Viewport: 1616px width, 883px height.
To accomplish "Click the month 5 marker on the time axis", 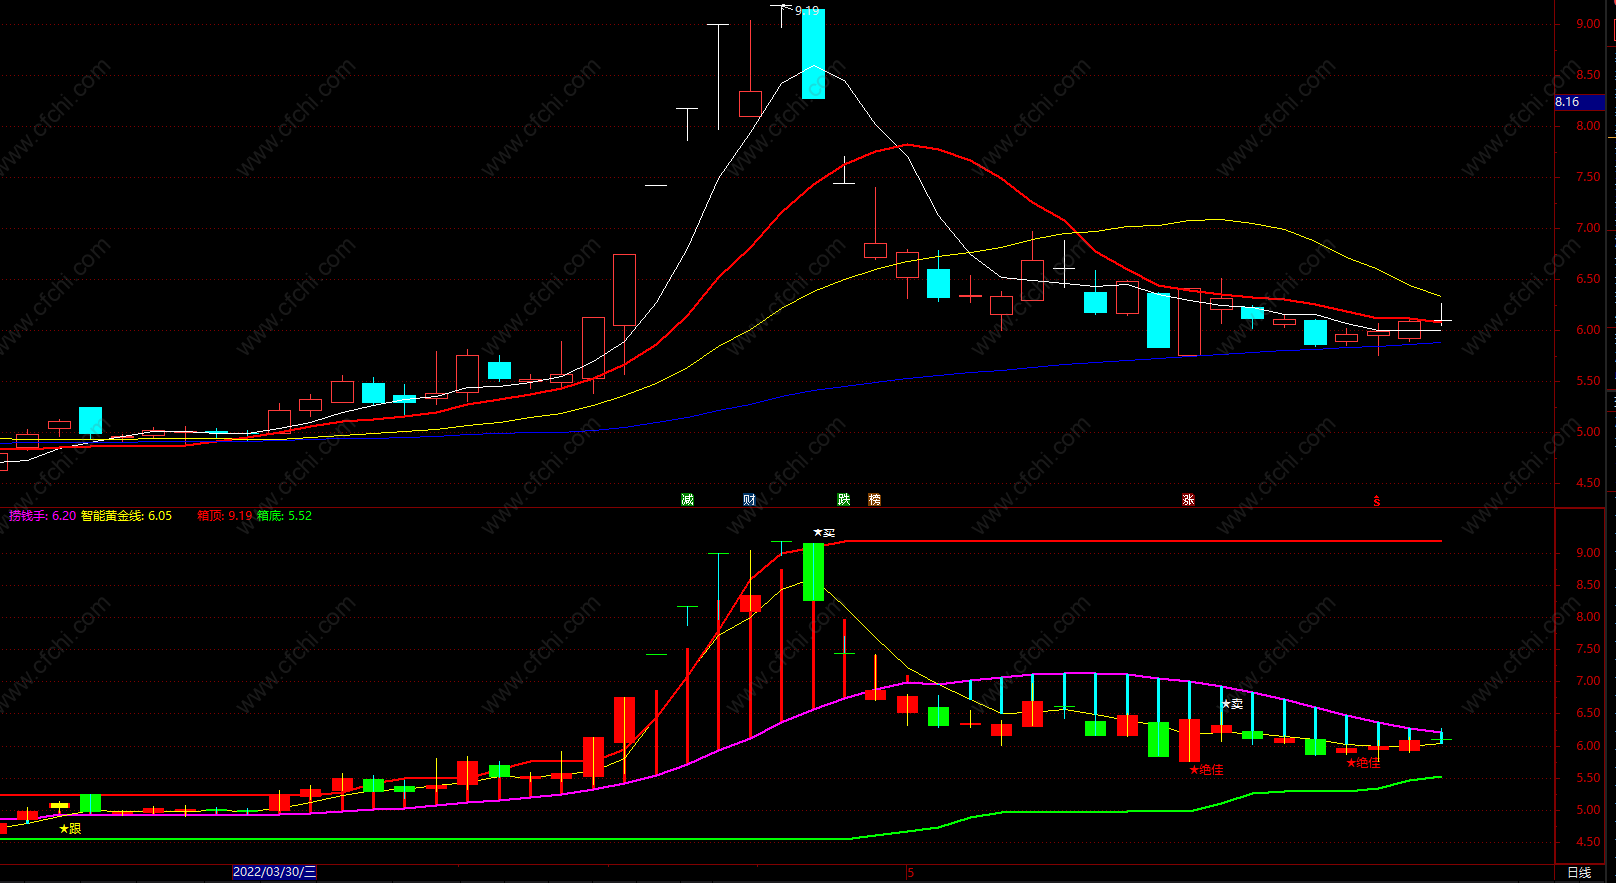I will coord(910,873).
